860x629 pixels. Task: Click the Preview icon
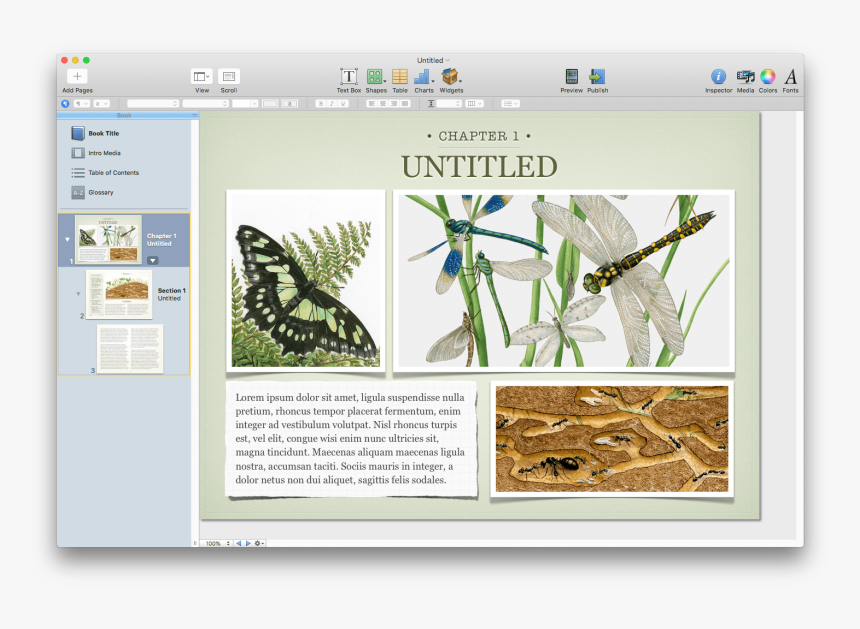[571, 77]
